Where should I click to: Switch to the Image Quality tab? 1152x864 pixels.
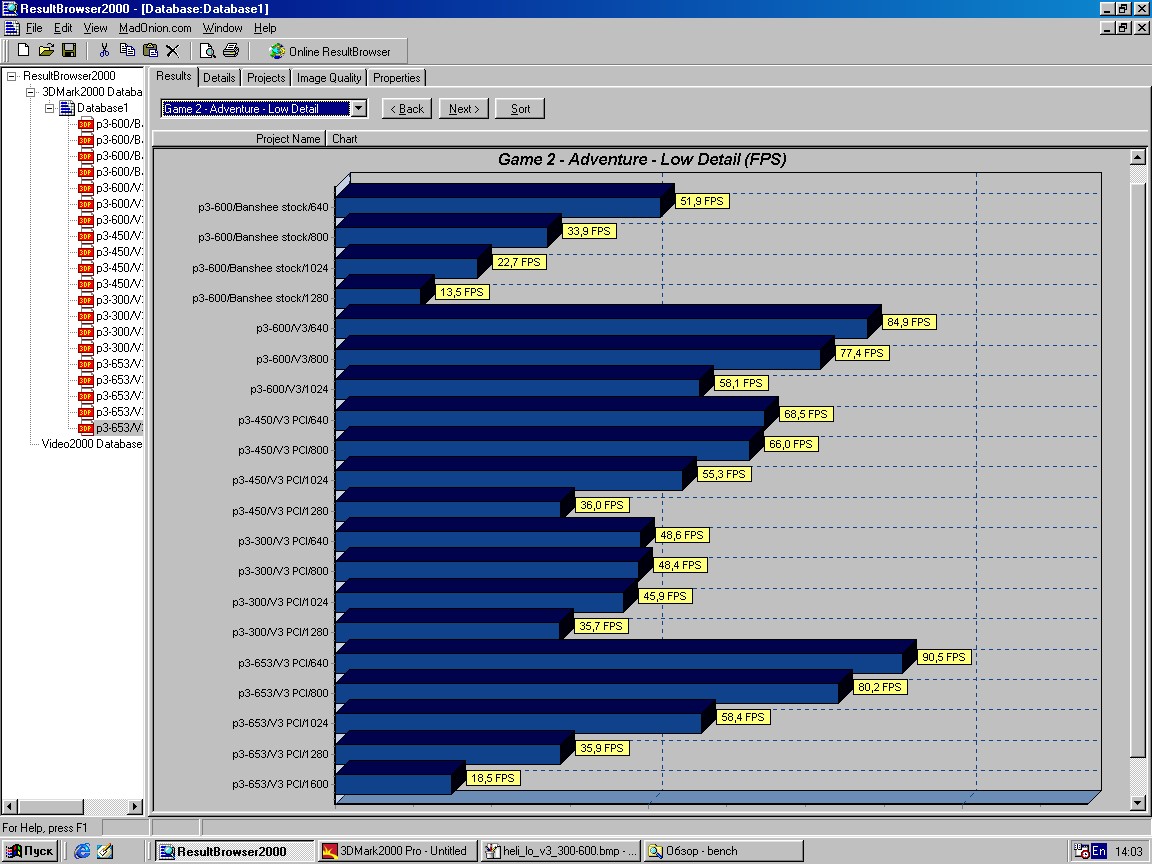(328, 77)
